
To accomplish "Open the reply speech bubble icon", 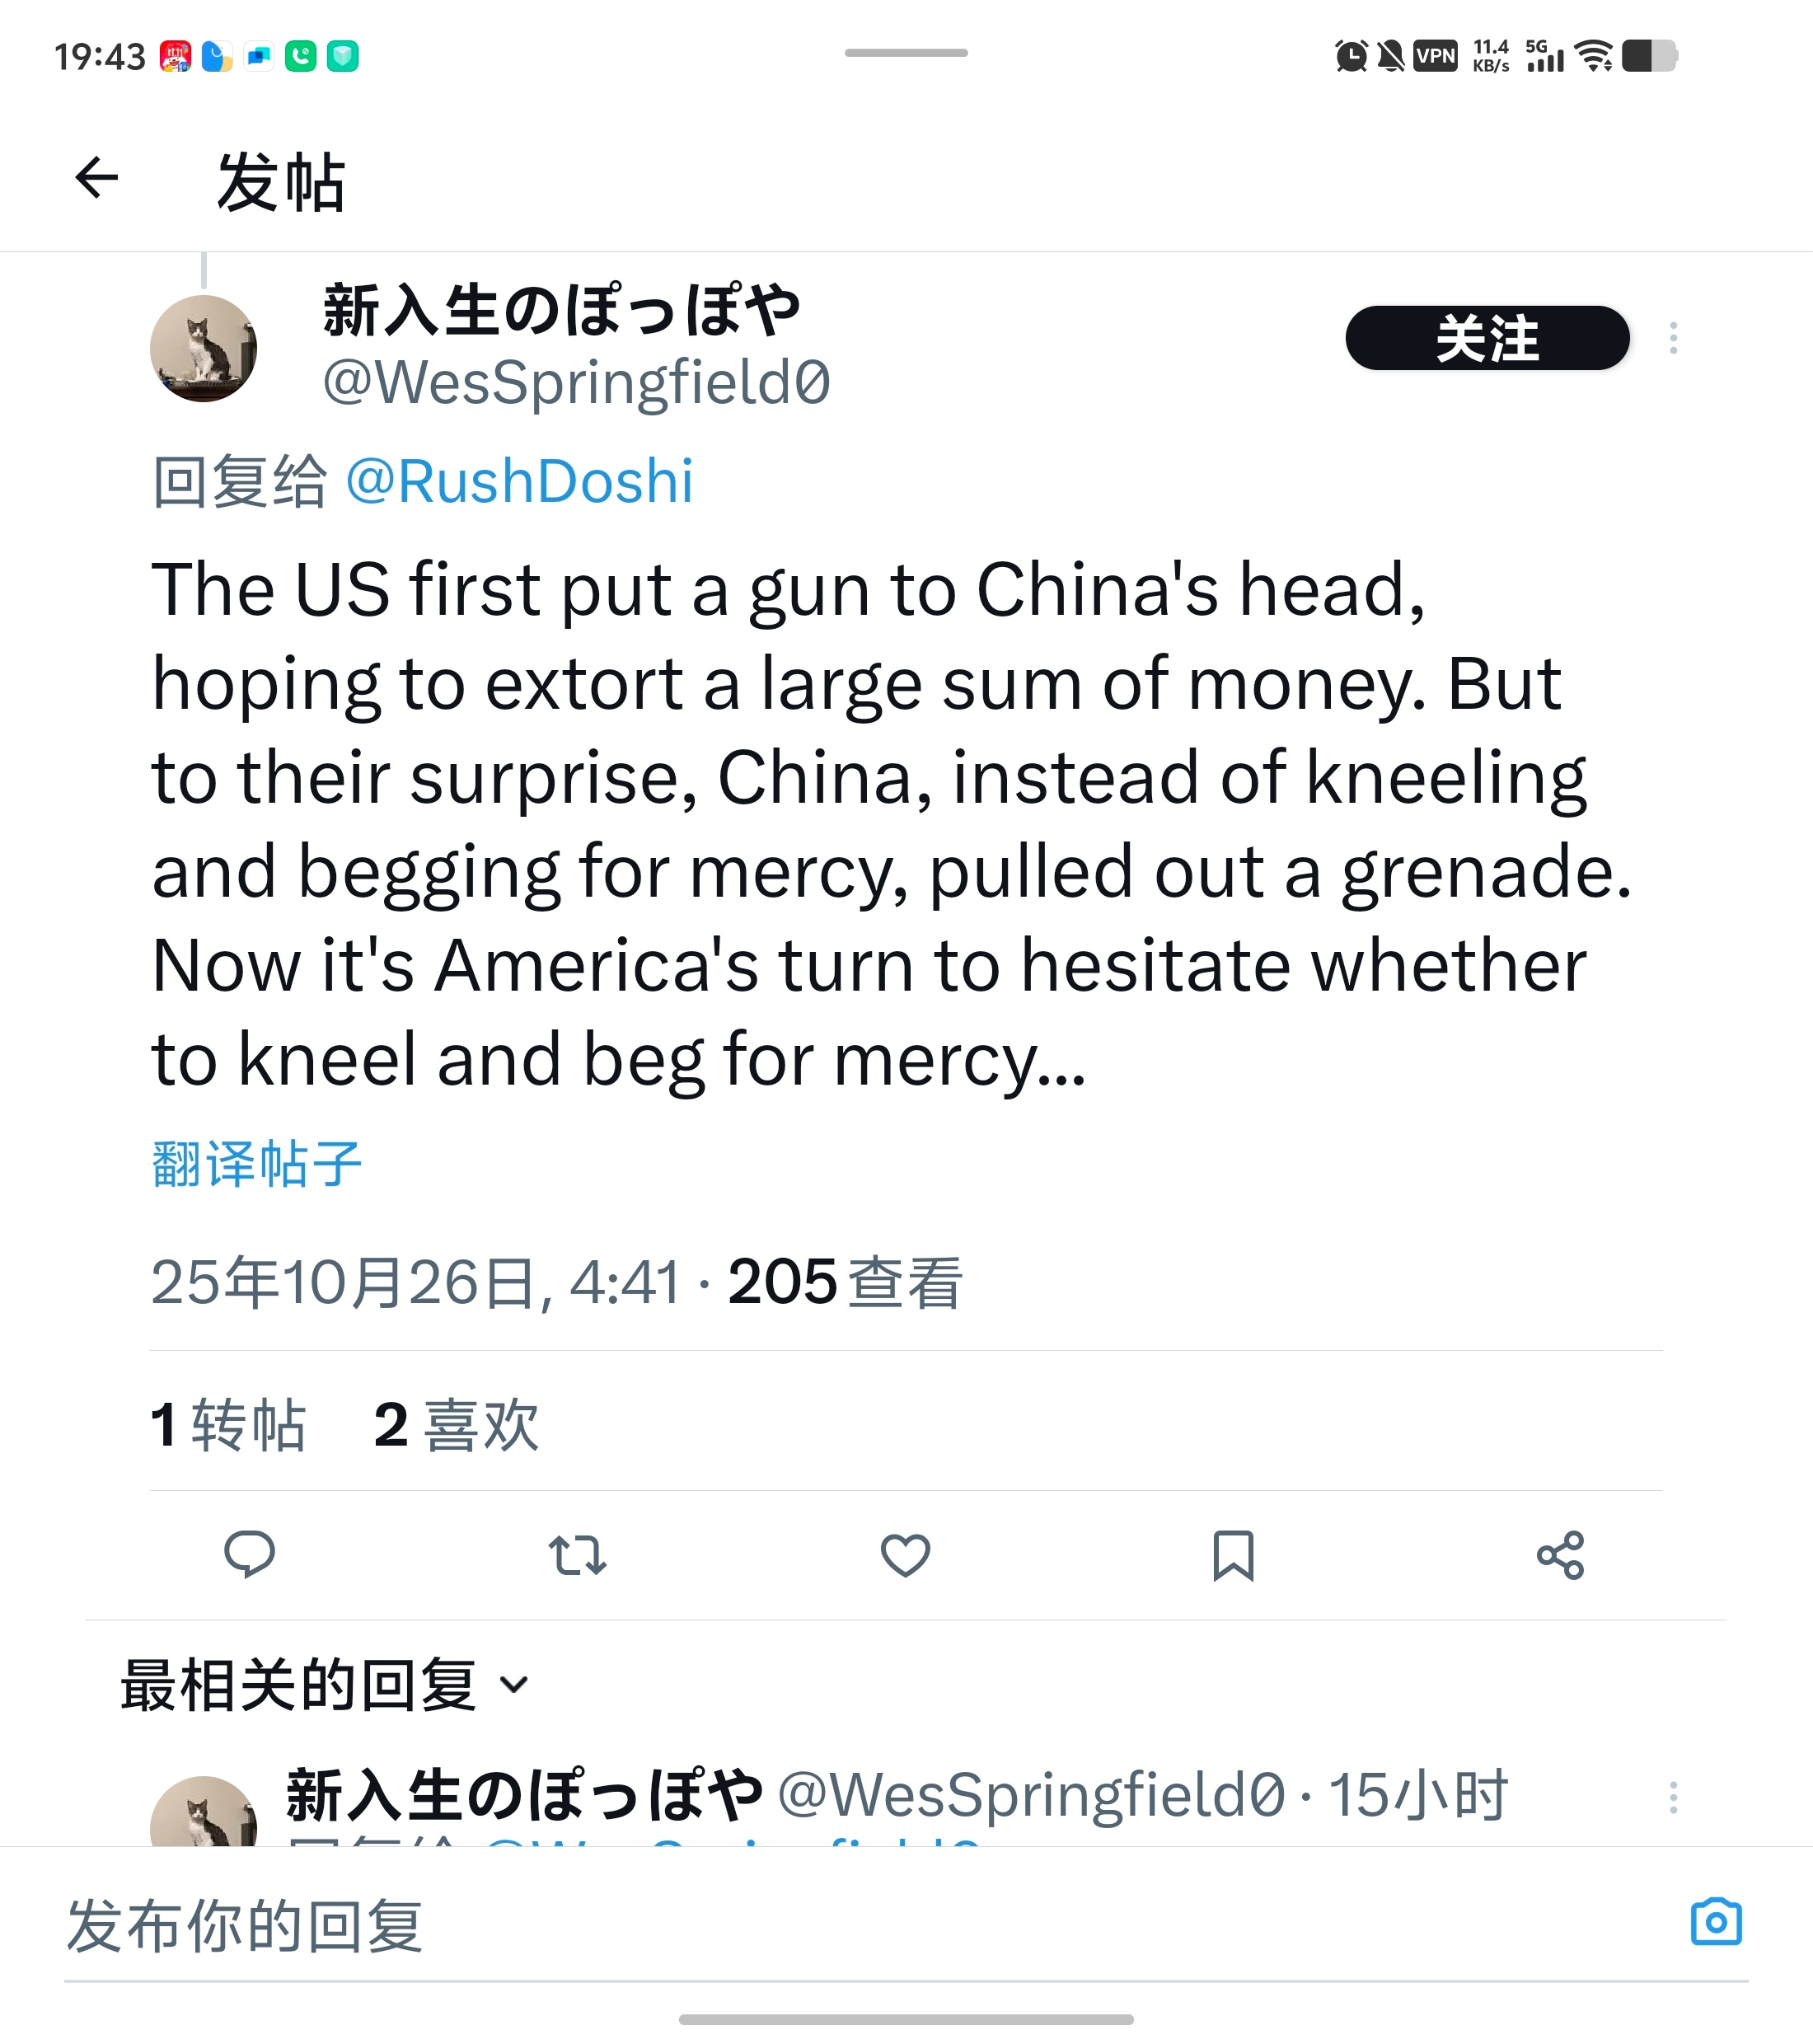I will click(249, 1555).
